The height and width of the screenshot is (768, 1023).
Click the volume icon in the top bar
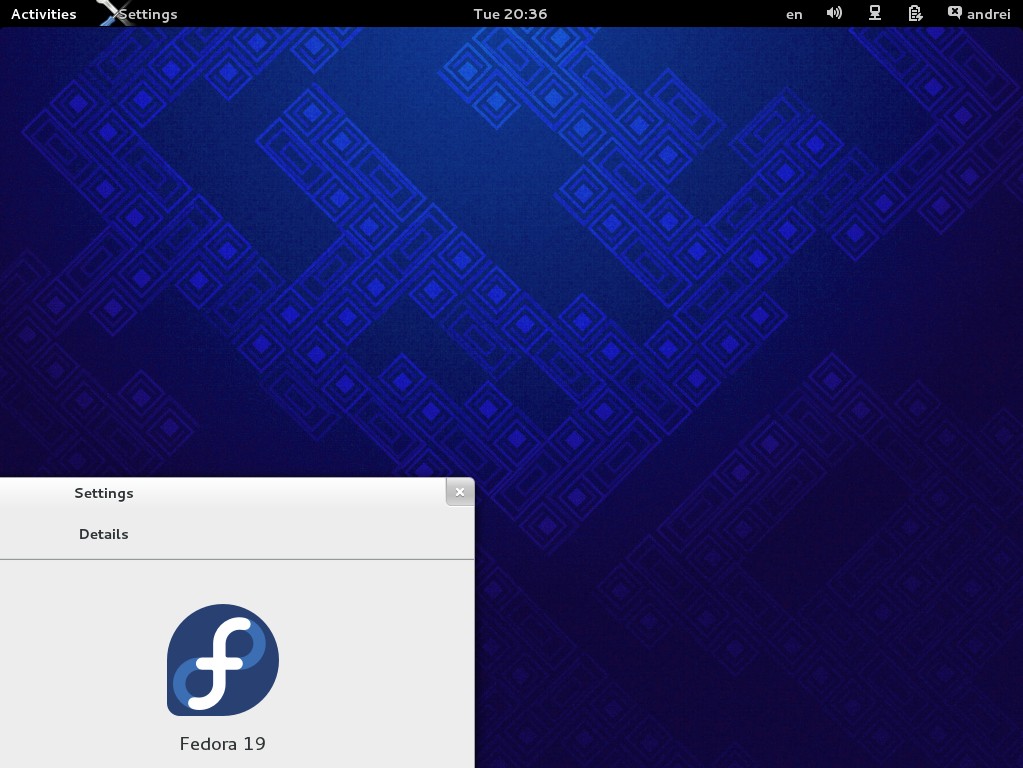pyautogui.click(x=834, y=13)
